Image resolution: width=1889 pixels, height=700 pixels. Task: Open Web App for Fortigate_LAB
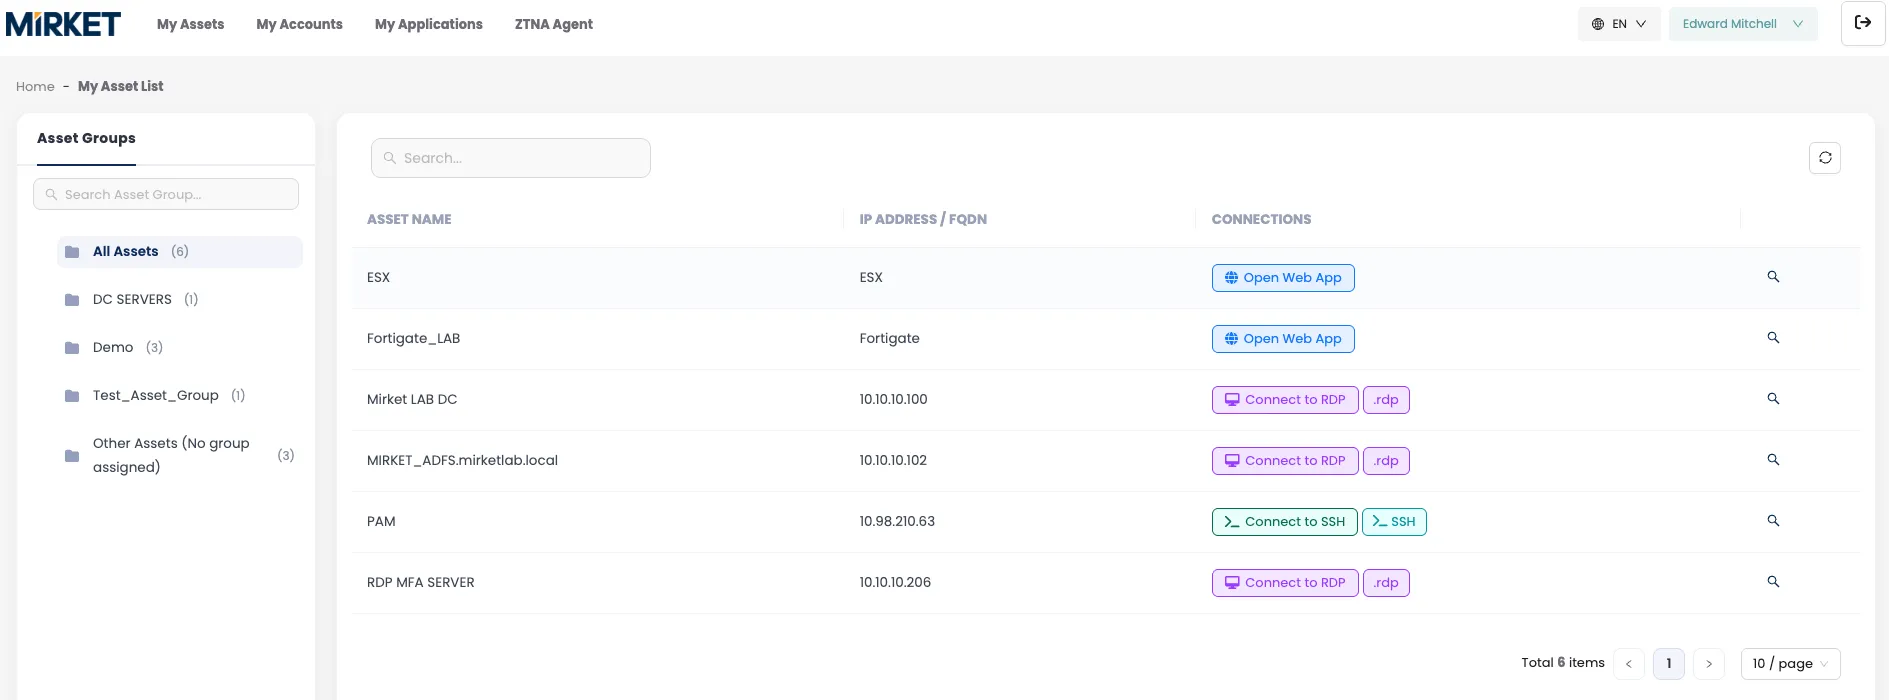click(1283, 339)
